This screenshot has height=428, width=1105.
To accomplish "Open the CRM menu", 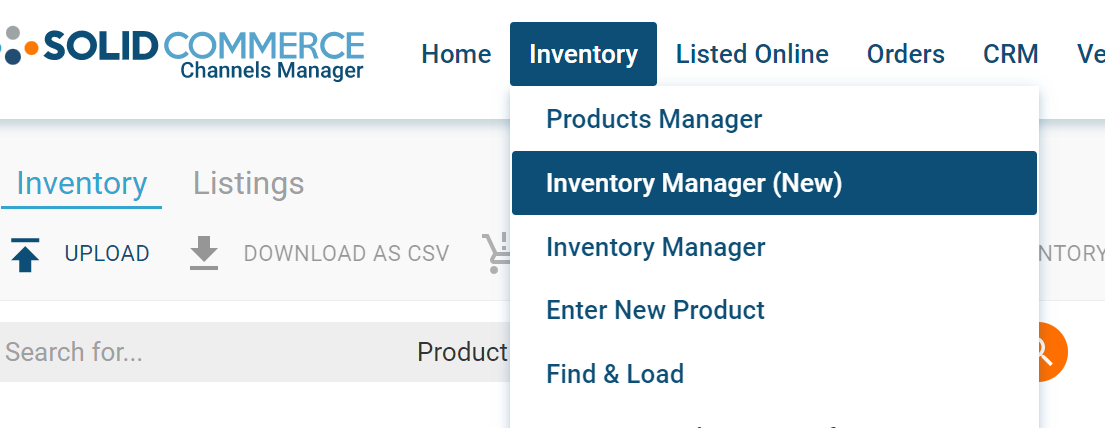I will pos(1011,54).
